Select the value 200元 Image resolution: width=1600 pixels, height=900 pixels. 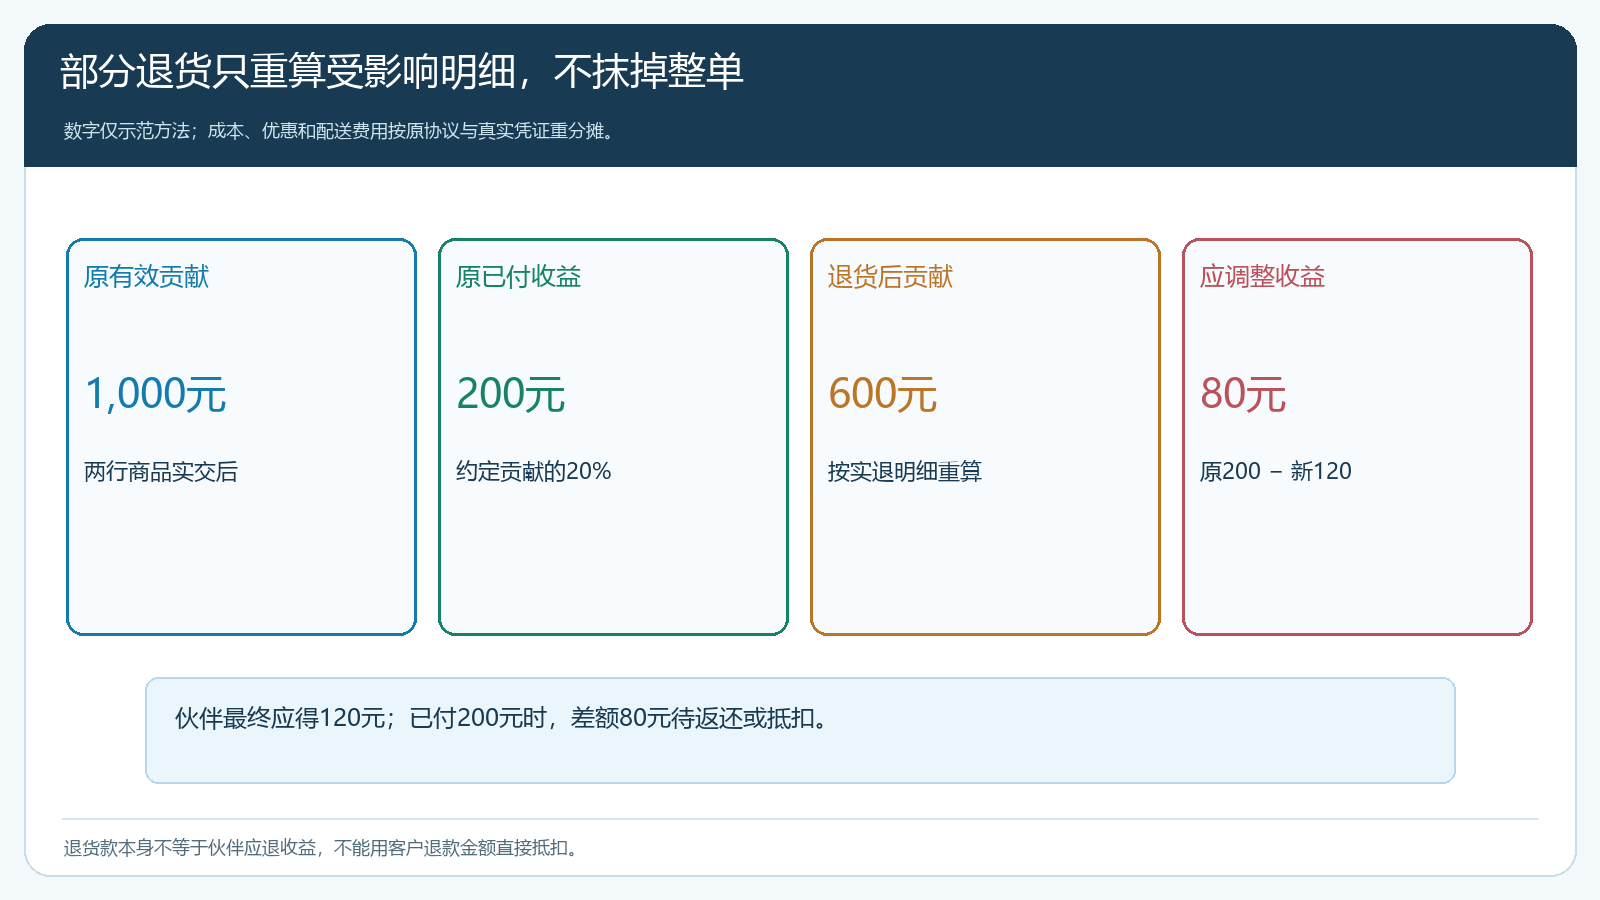pos(510,394)
